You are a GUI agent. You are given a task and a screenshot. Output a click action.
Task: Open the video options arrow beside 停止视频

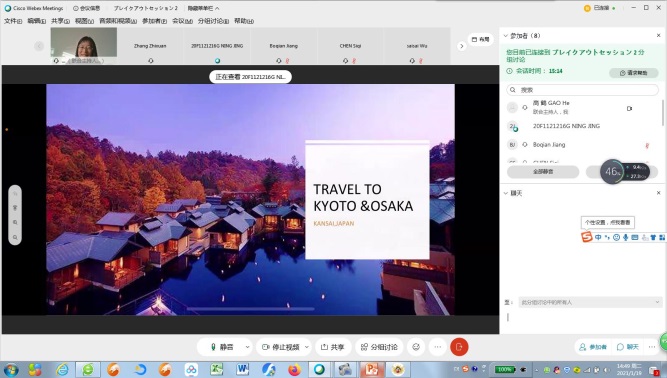(x=307, y=347)
